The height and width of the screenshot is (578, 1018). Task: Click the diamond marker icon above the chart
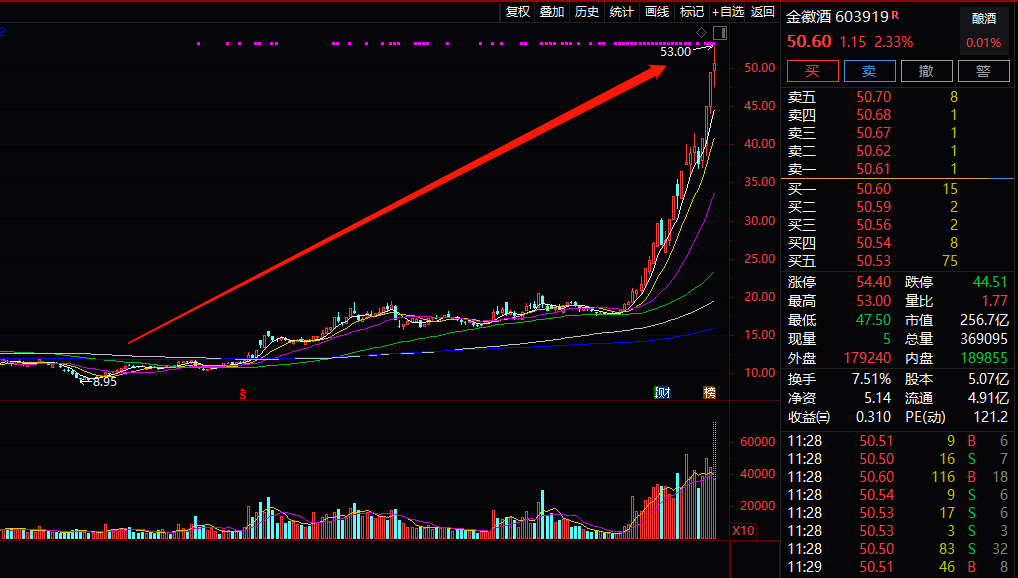[703, 33]
